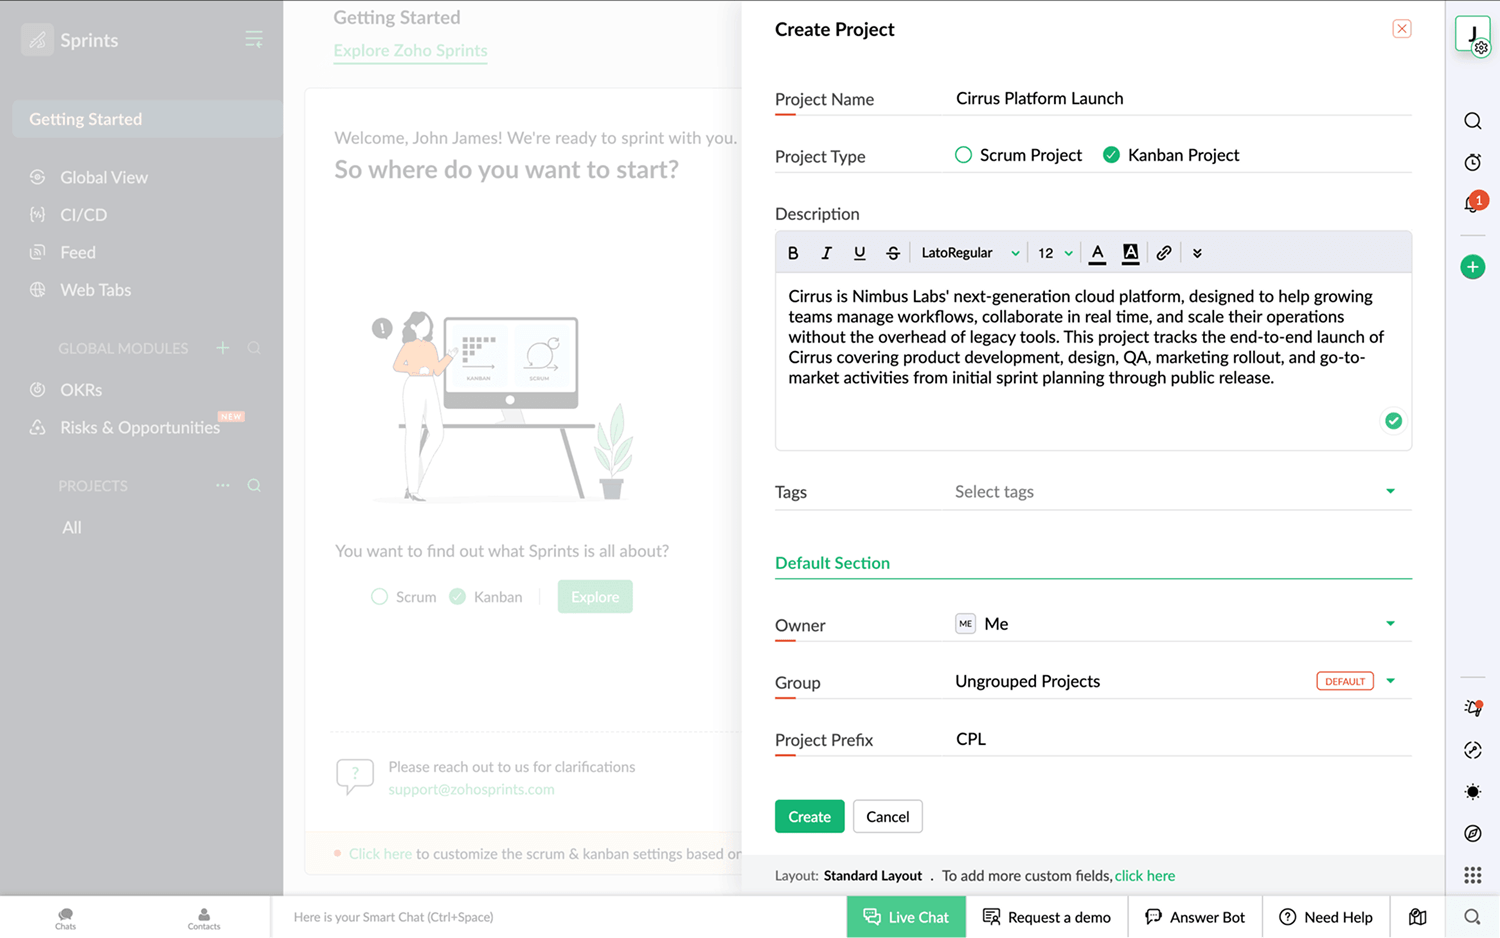
Task: Click into the description text area
Action: [1093, 360]
